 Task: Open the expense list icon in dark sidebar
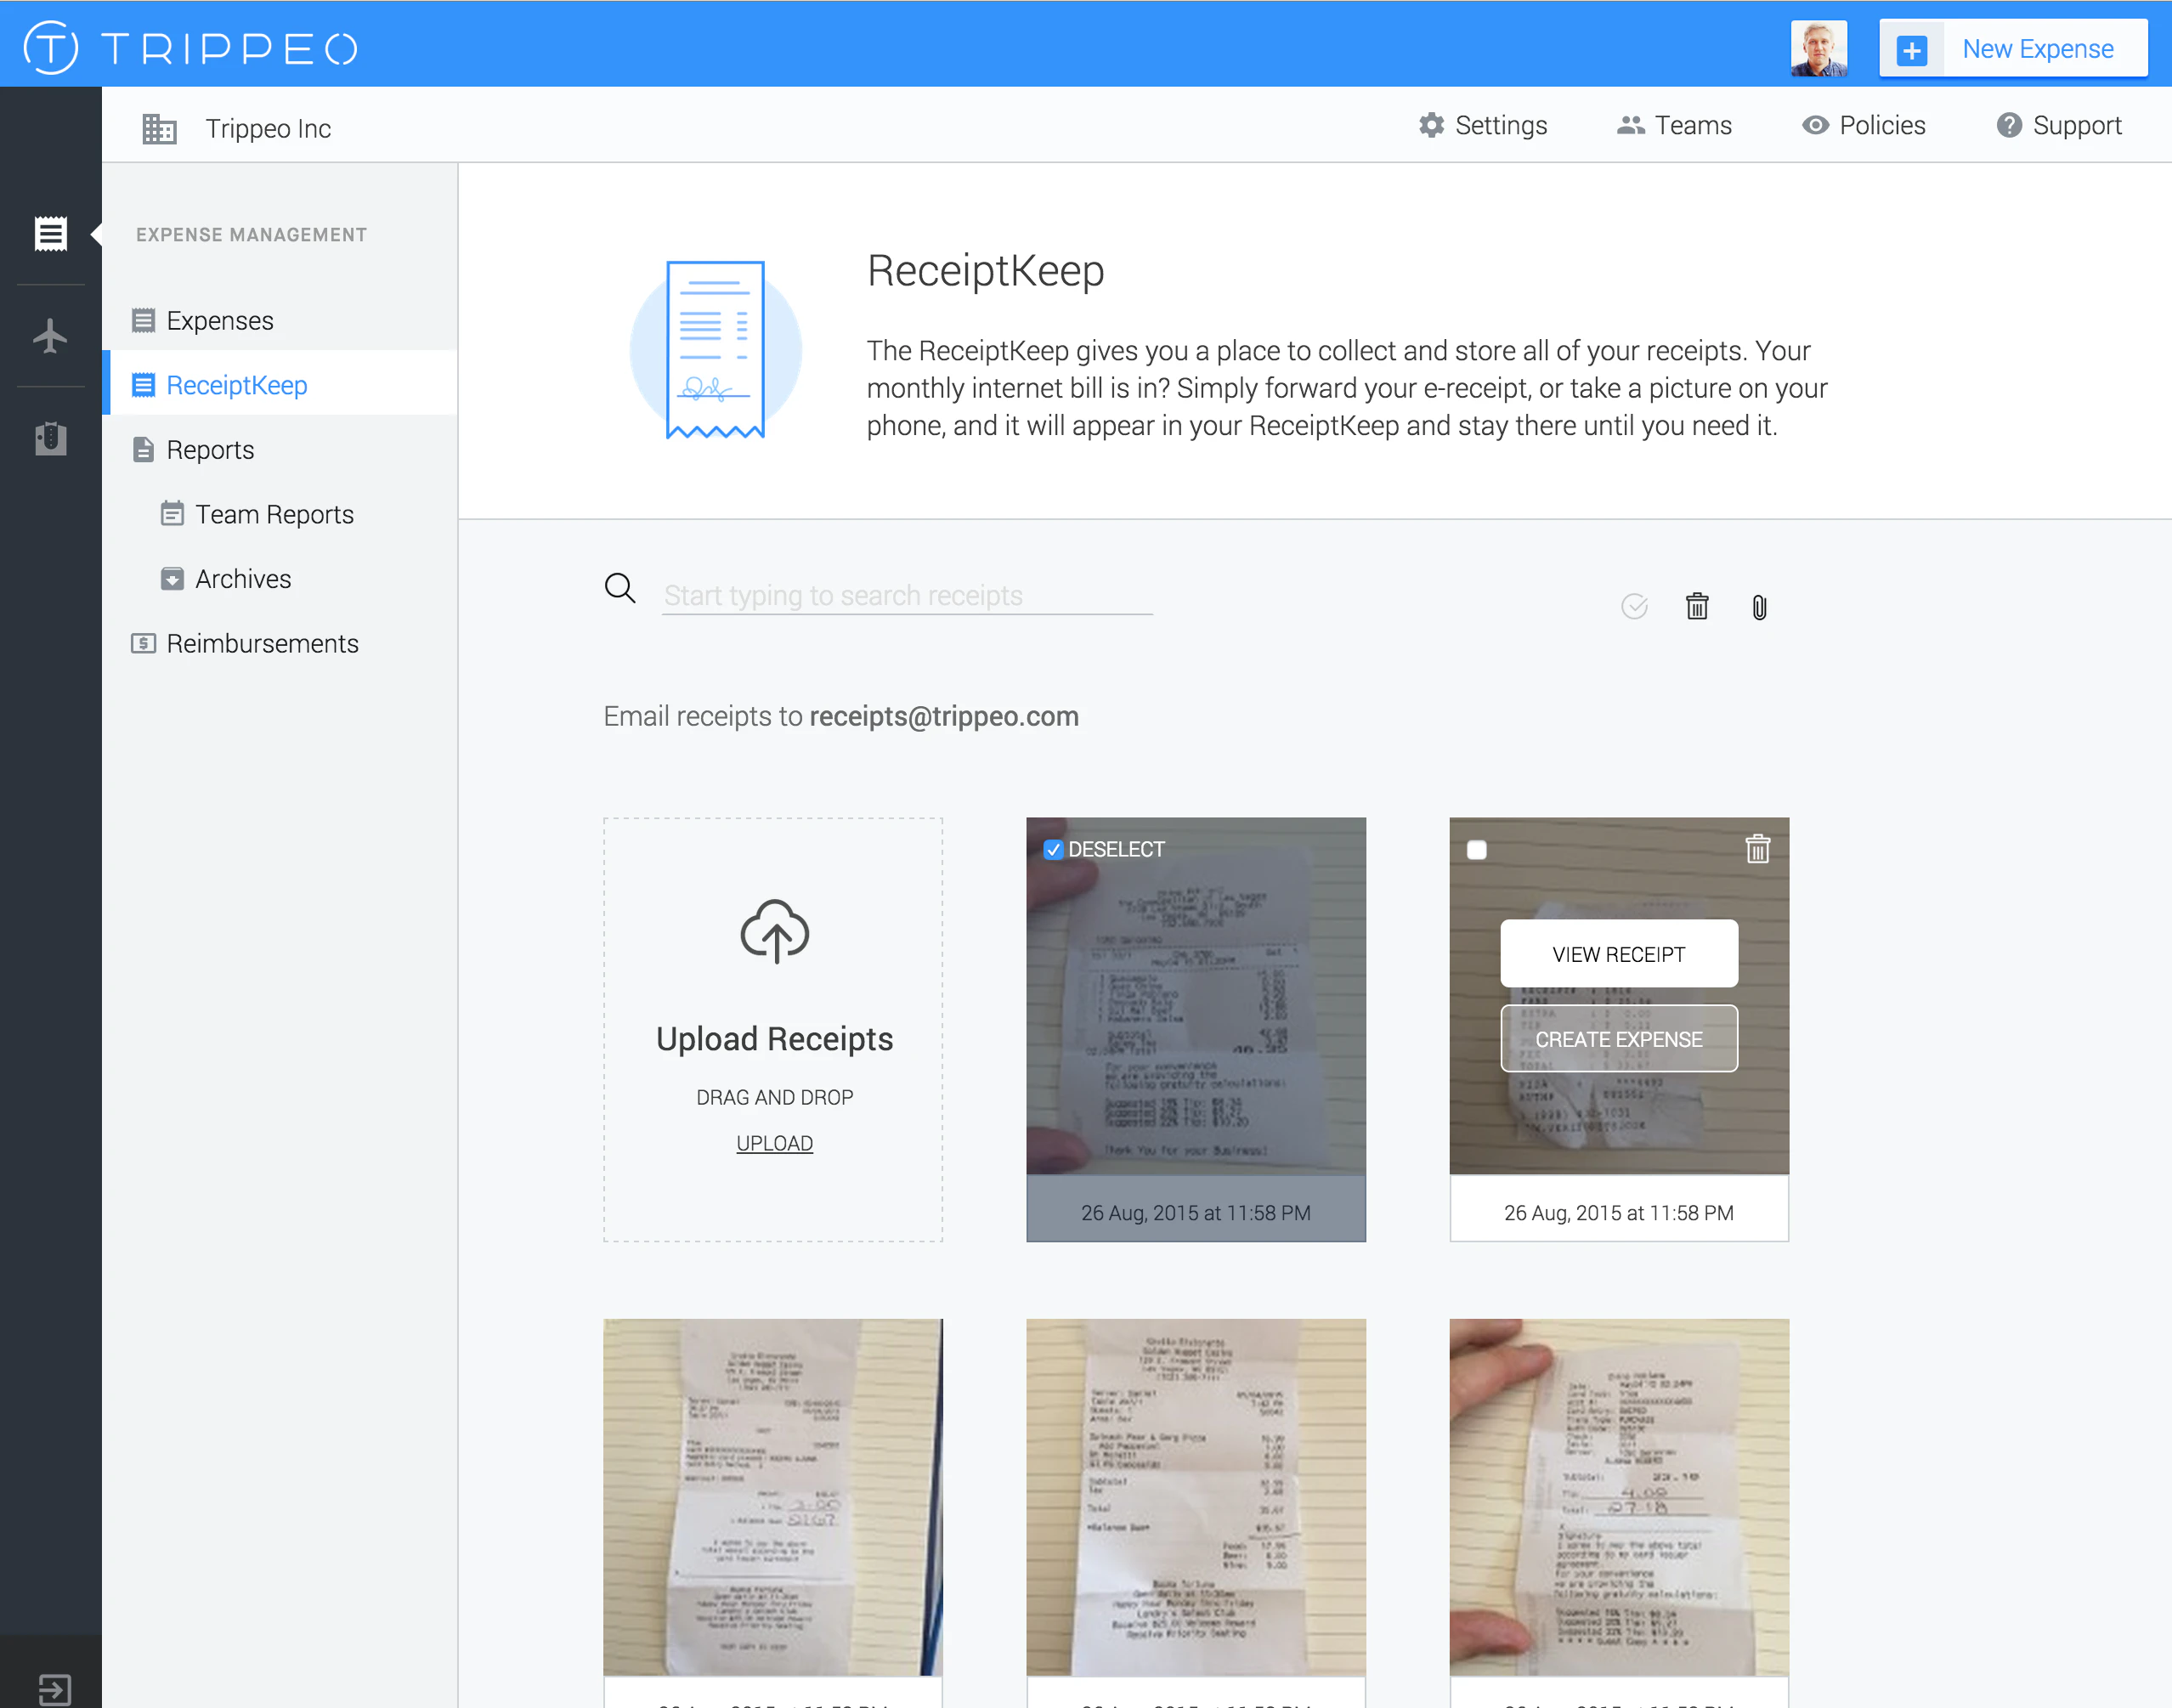[50, 234]
